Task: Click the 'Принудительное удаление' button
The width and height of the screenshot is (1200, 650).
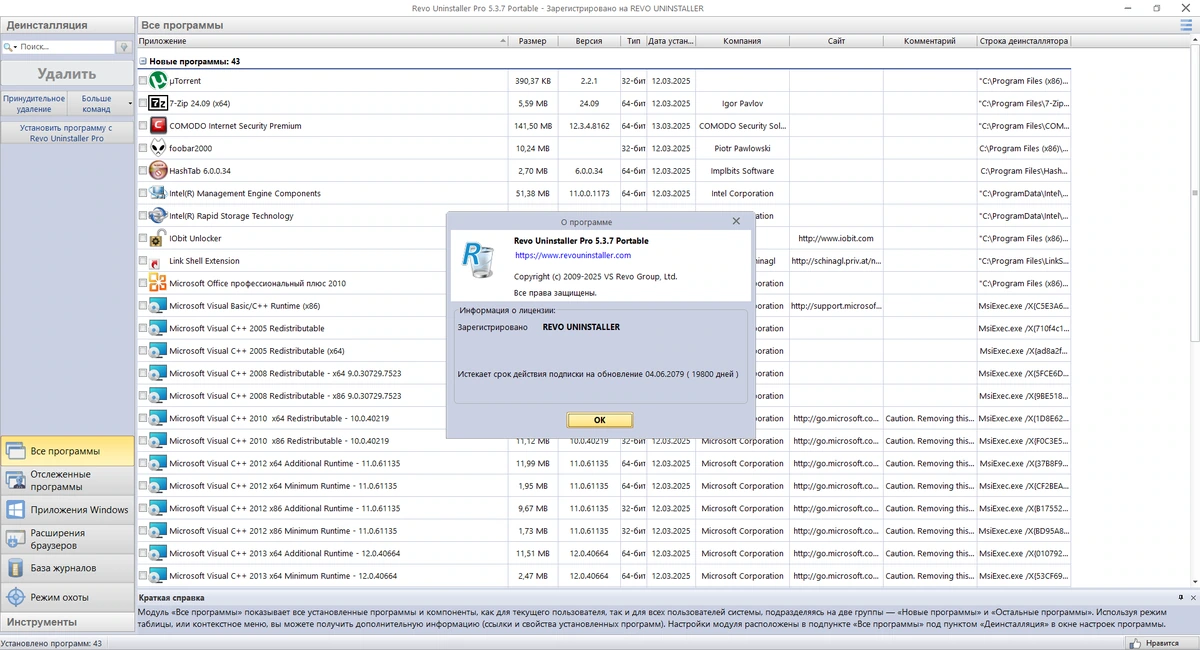Action: pyautogui.click(x=34, y=103)
